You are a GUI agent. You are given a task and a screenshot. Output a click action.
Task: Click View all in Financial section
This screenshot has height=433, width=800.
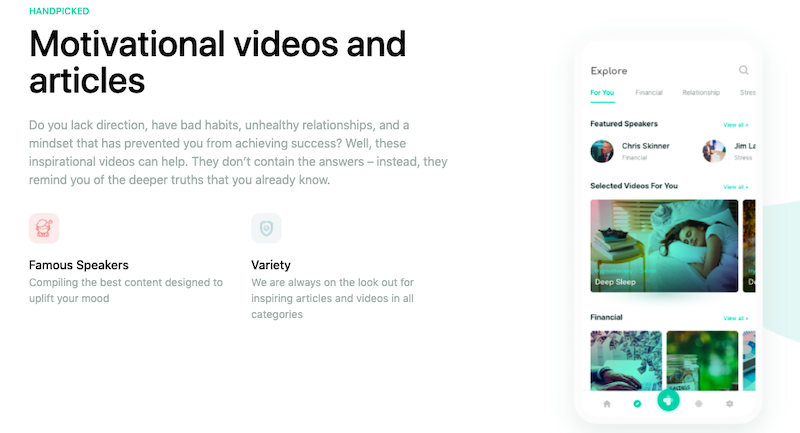(x=735, y=318)
